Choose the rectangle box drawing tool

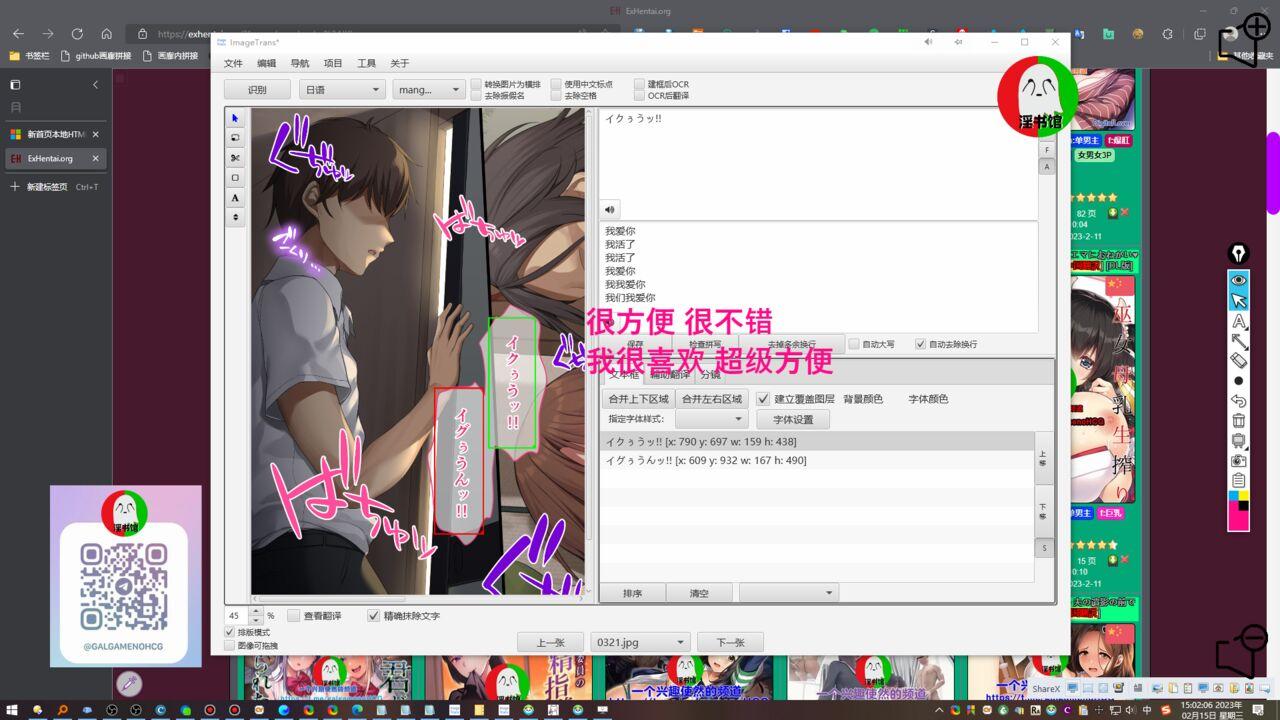coord(235,178)
